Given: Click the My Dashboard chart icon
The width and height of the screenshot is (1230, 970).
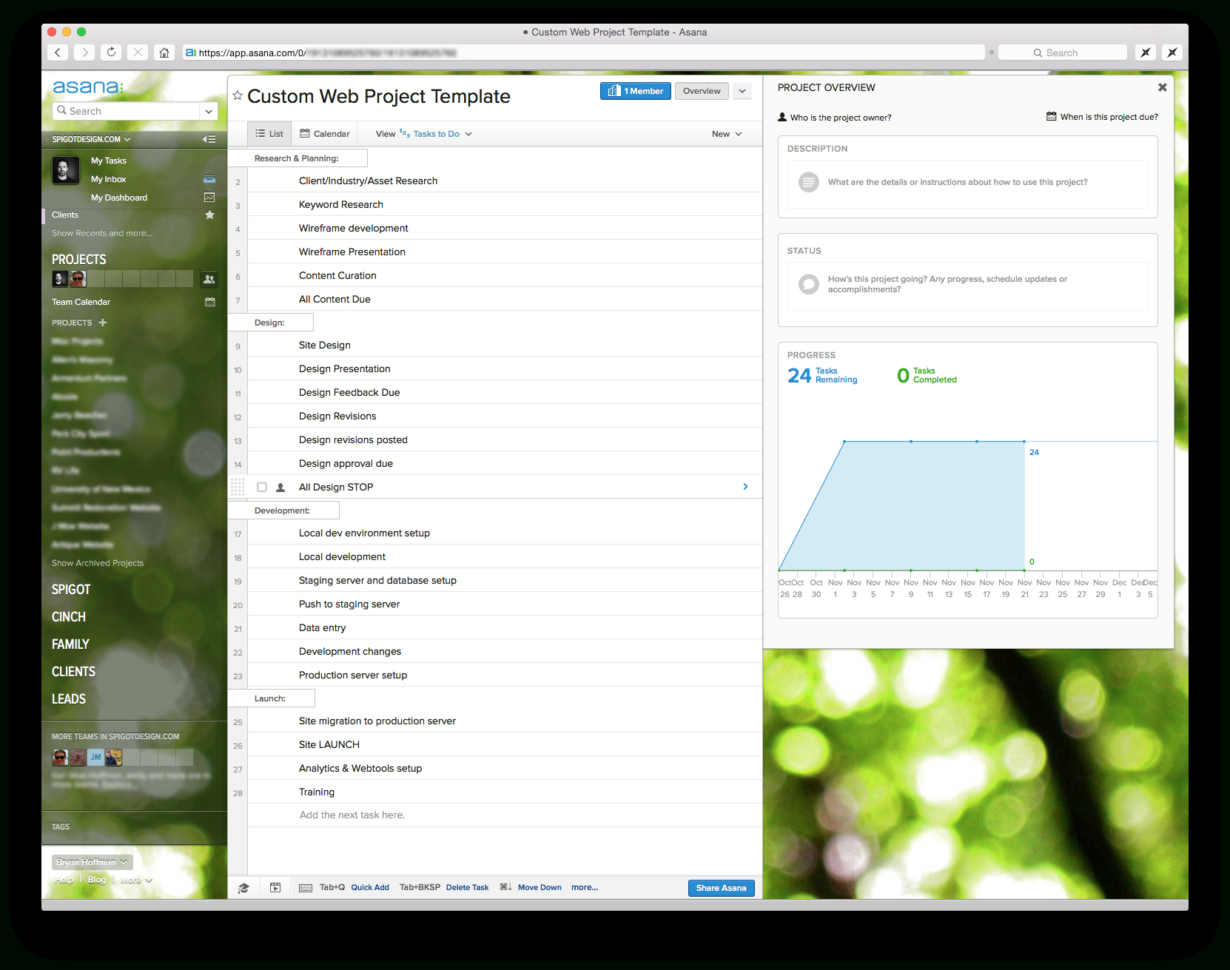Looking at the screenshot, I should click(209, 197).
